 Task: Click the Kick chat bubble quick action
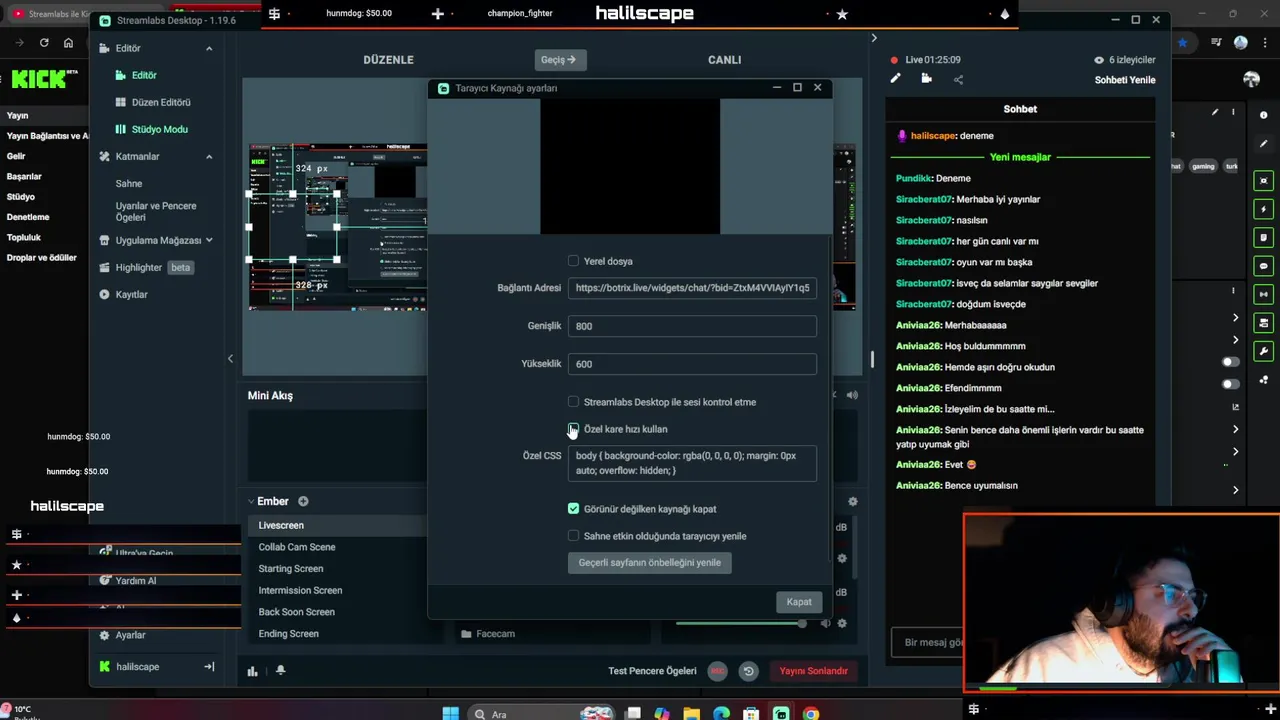pos(1264,266)
